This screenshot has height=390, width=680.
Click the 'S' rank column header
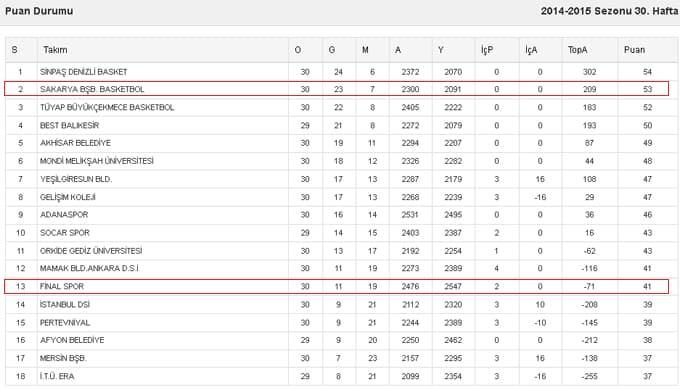(x=14, y=50)
